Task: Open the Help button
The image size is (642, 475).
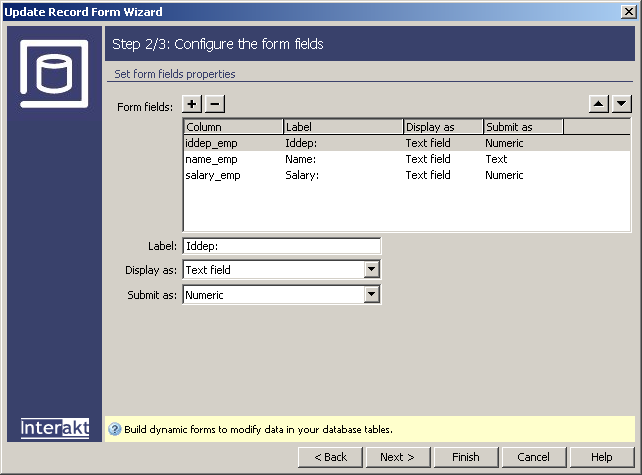Action: point(601,457)
